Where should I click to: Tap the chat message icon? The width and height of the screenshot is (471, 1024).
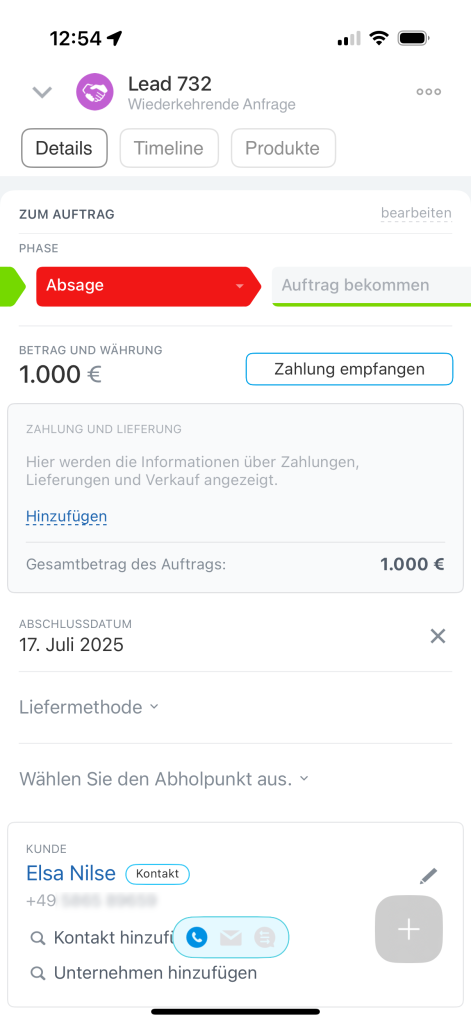pyautogui.click(x=265, y=938)
